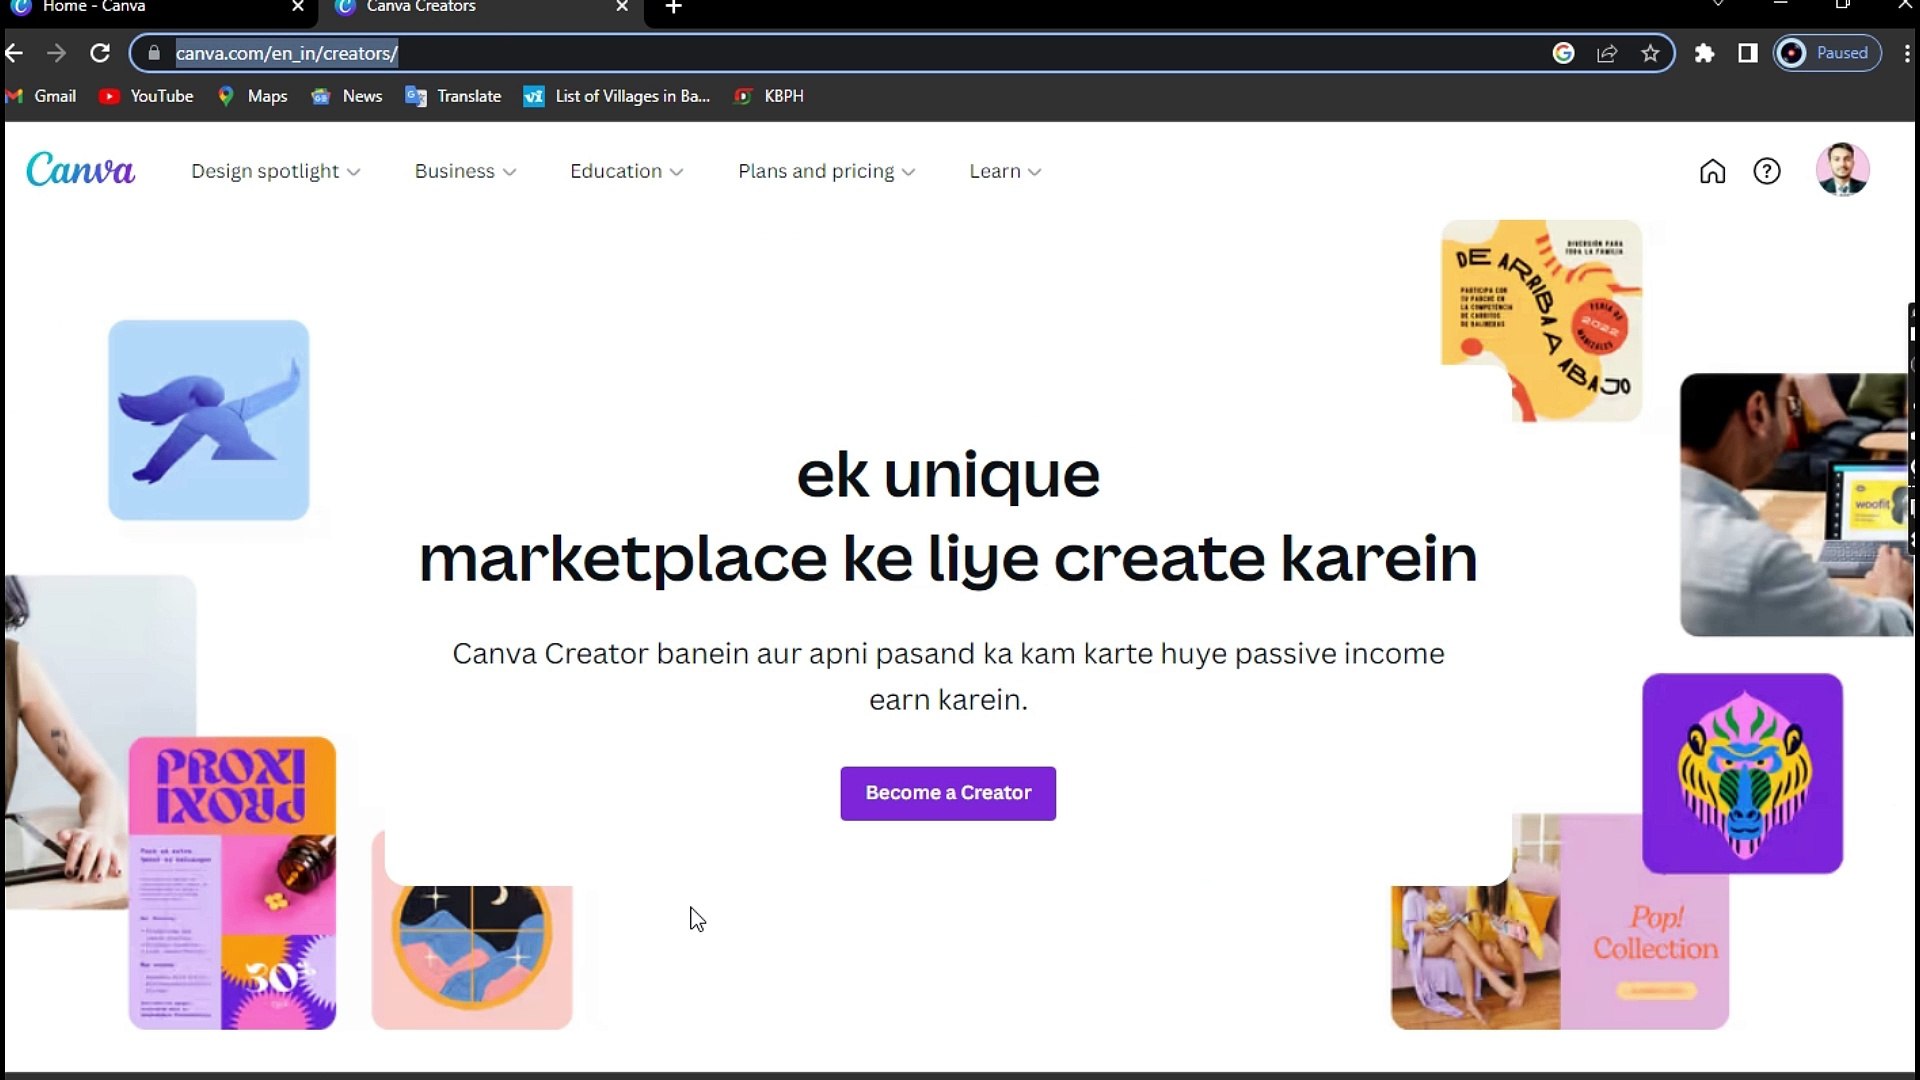Click the share icon in the address bar

coord(1608,53)
